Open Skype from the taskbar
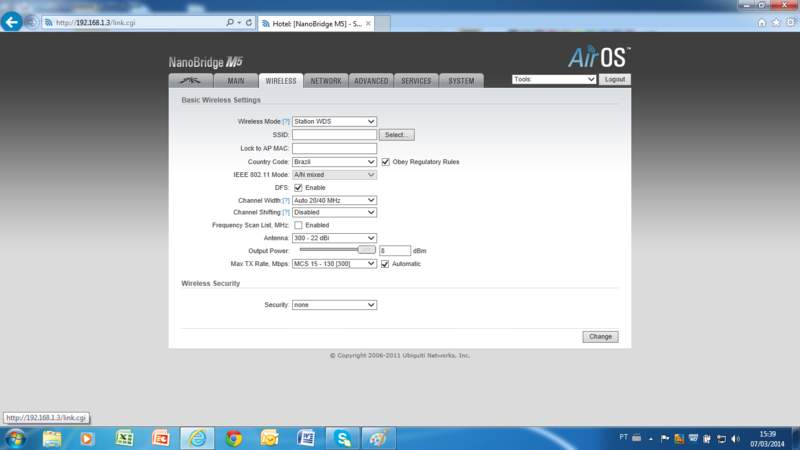The width and height of the screenshot is (800, 450). pos(342,438)
